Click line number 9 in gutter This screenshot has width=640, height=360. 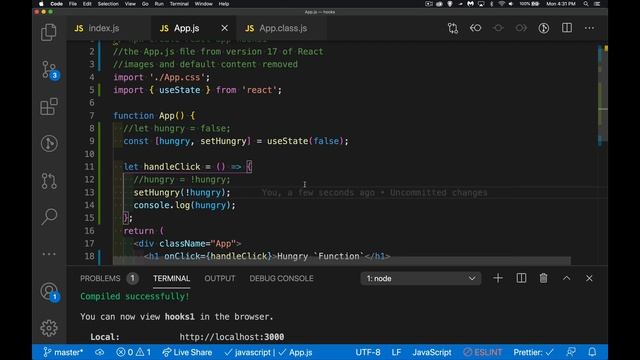click(x=91, y=141)
